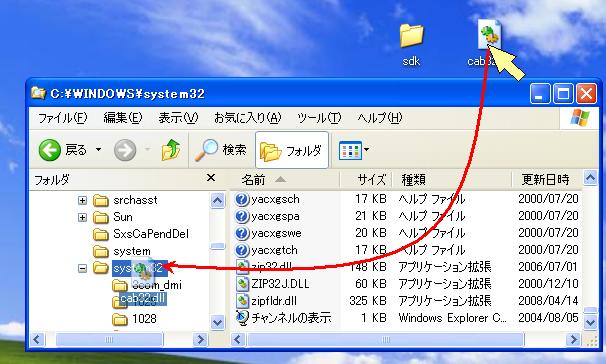The width and height of the screenshot is (606, 364).
Task: Expand the Sun folder node
Action: 82,217
